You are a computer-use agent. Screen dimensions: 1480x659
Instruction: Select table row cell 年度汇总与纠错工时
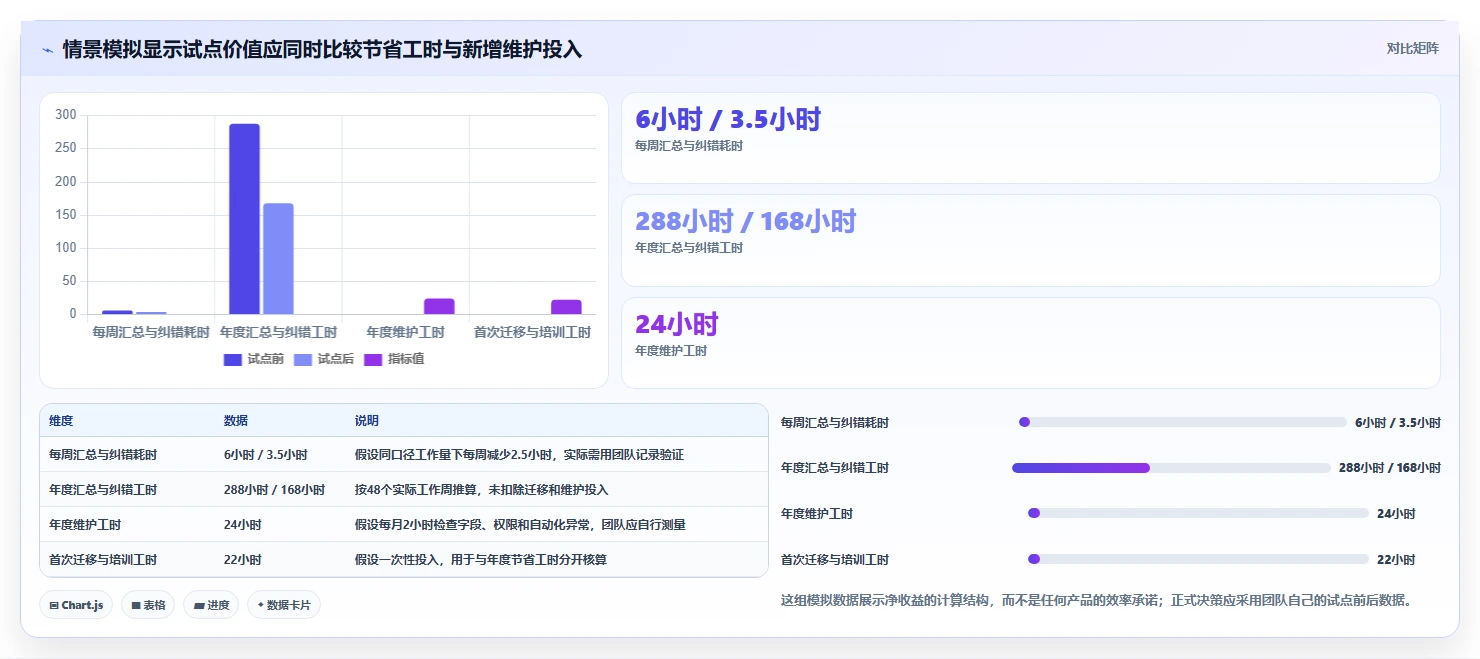pos(103,490)
